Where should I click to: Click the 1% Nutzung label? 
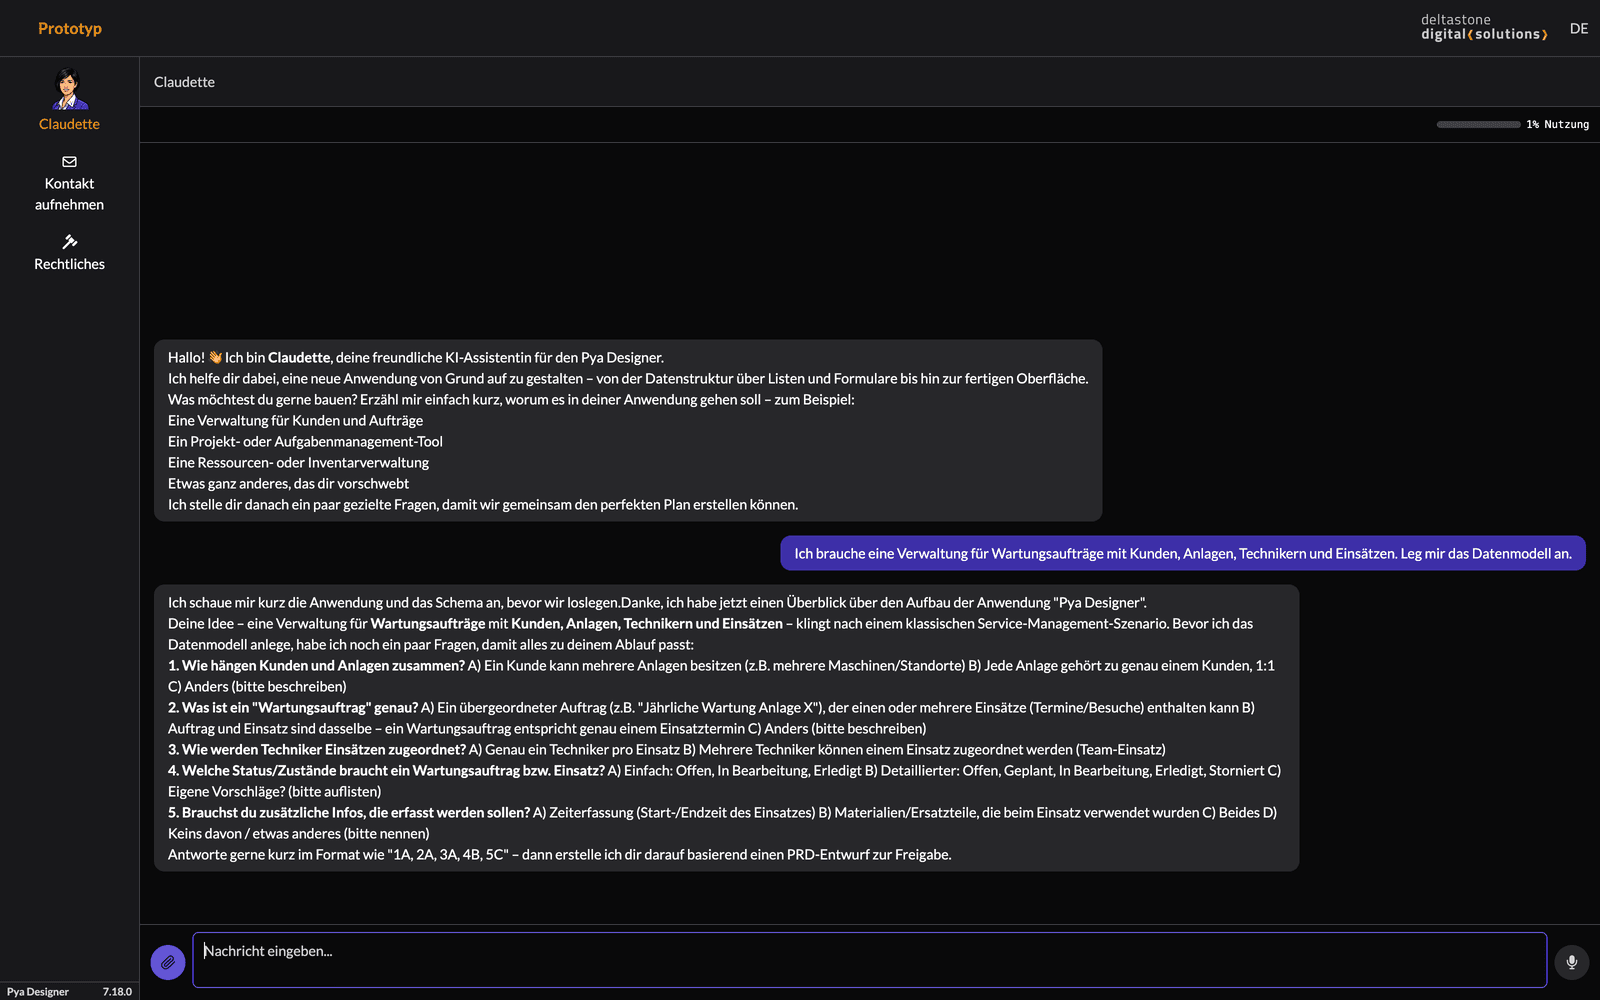[1557, 124]
